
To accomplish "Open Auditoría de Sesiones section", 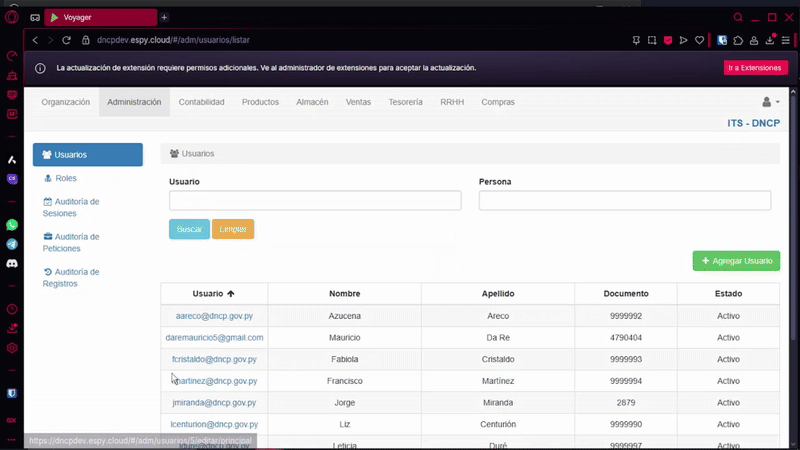I will pos(76,207).
